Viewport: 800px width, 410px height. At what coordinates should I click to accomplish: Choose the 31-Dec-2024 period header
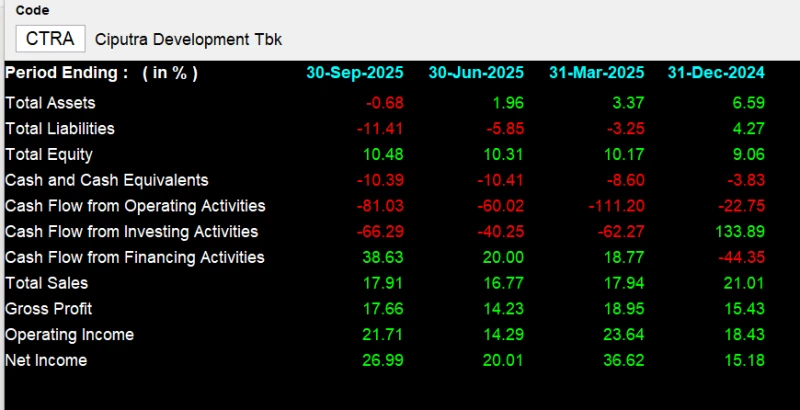pyautogui.click(x=716, y=73)
